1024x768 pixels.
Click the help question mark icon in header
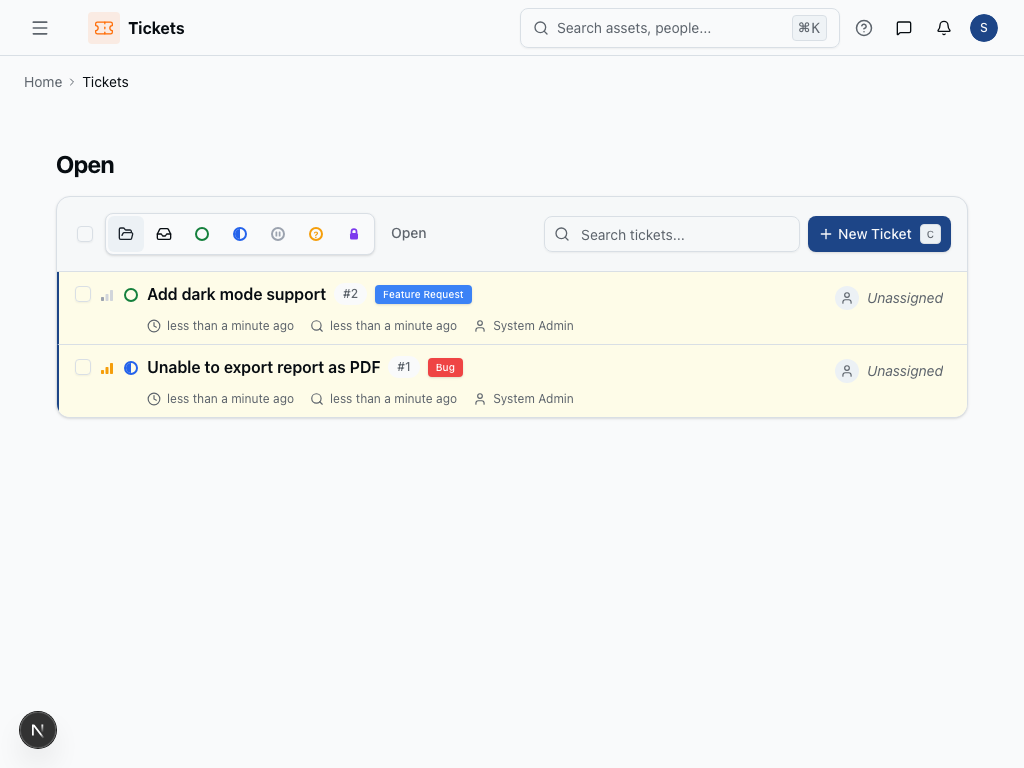[864, 28]
